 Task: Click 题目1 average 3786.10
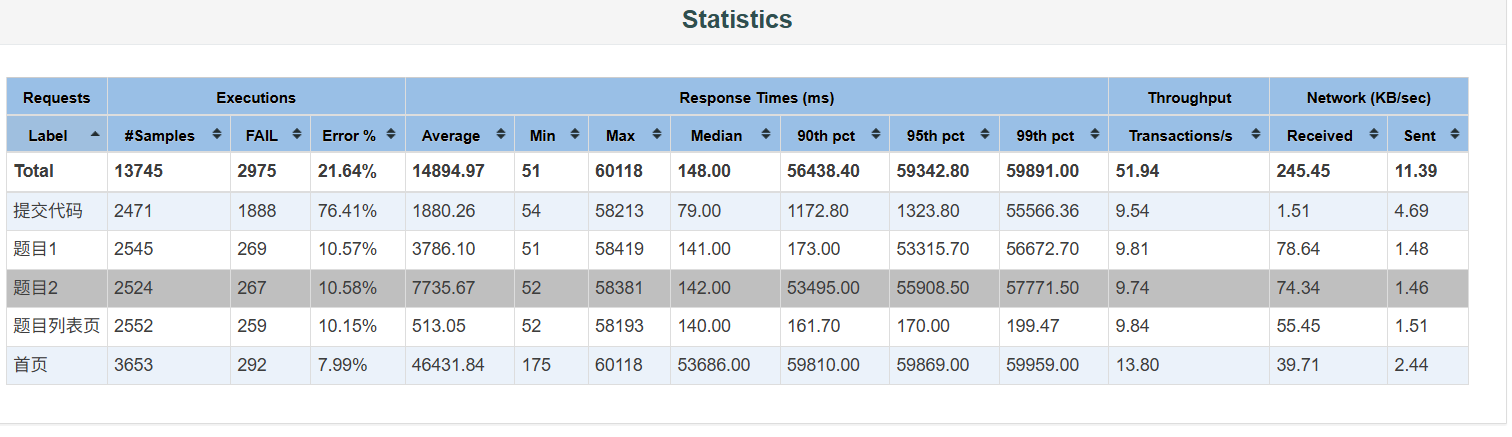point(443,249)
